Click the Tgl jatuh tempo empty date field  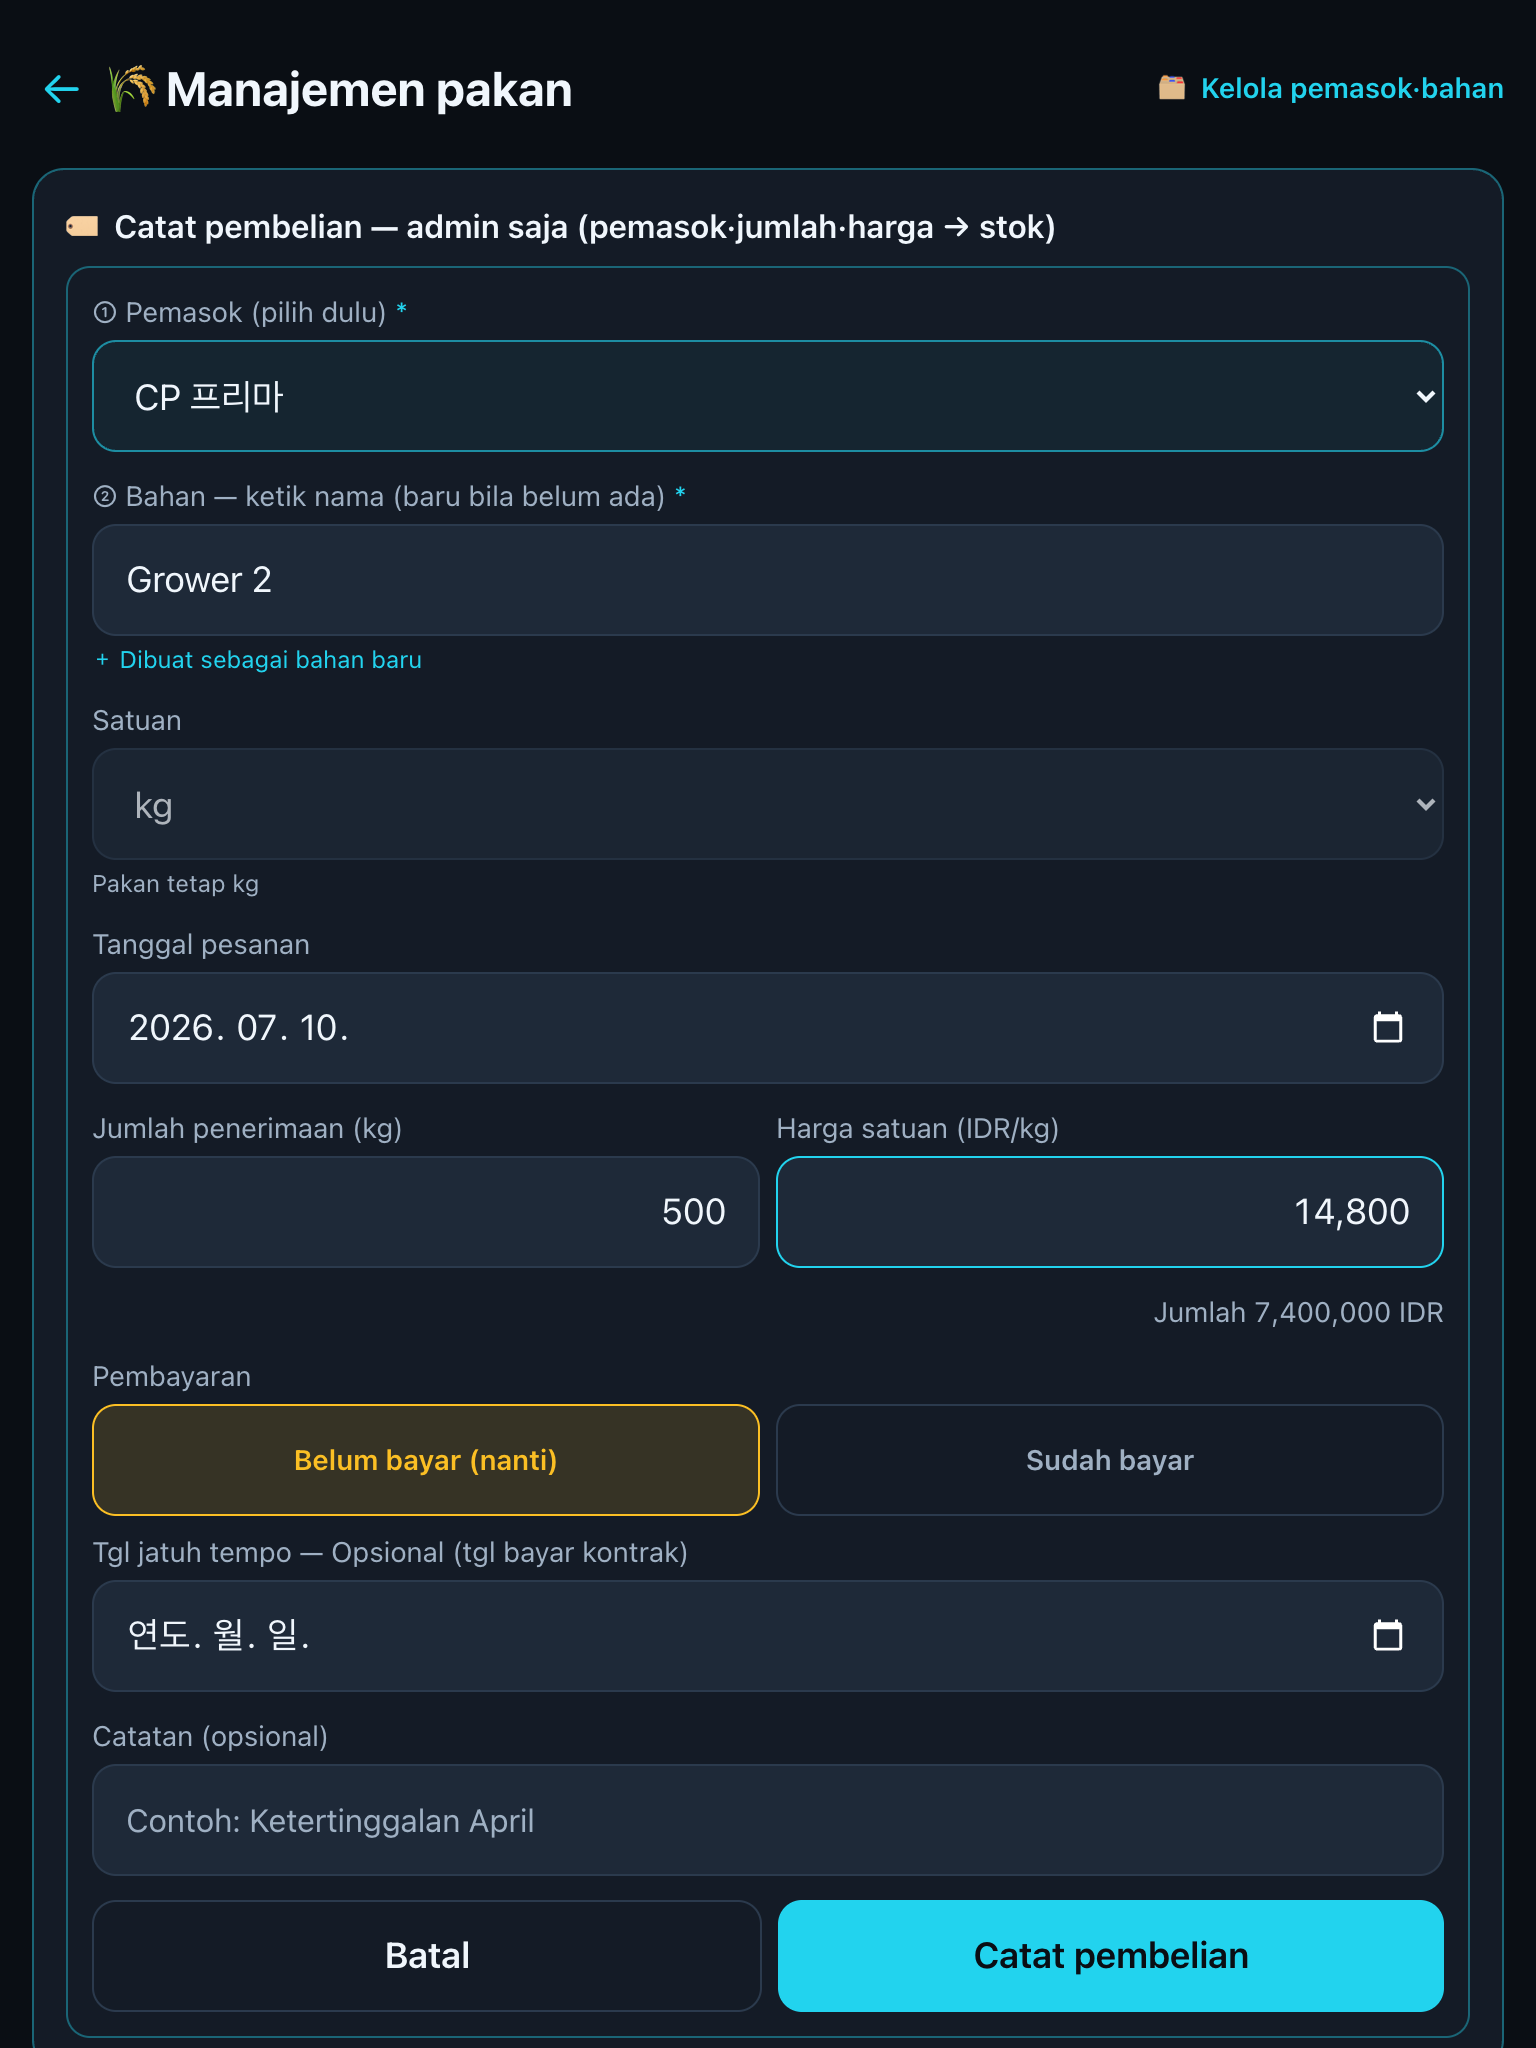point(768,1636)
